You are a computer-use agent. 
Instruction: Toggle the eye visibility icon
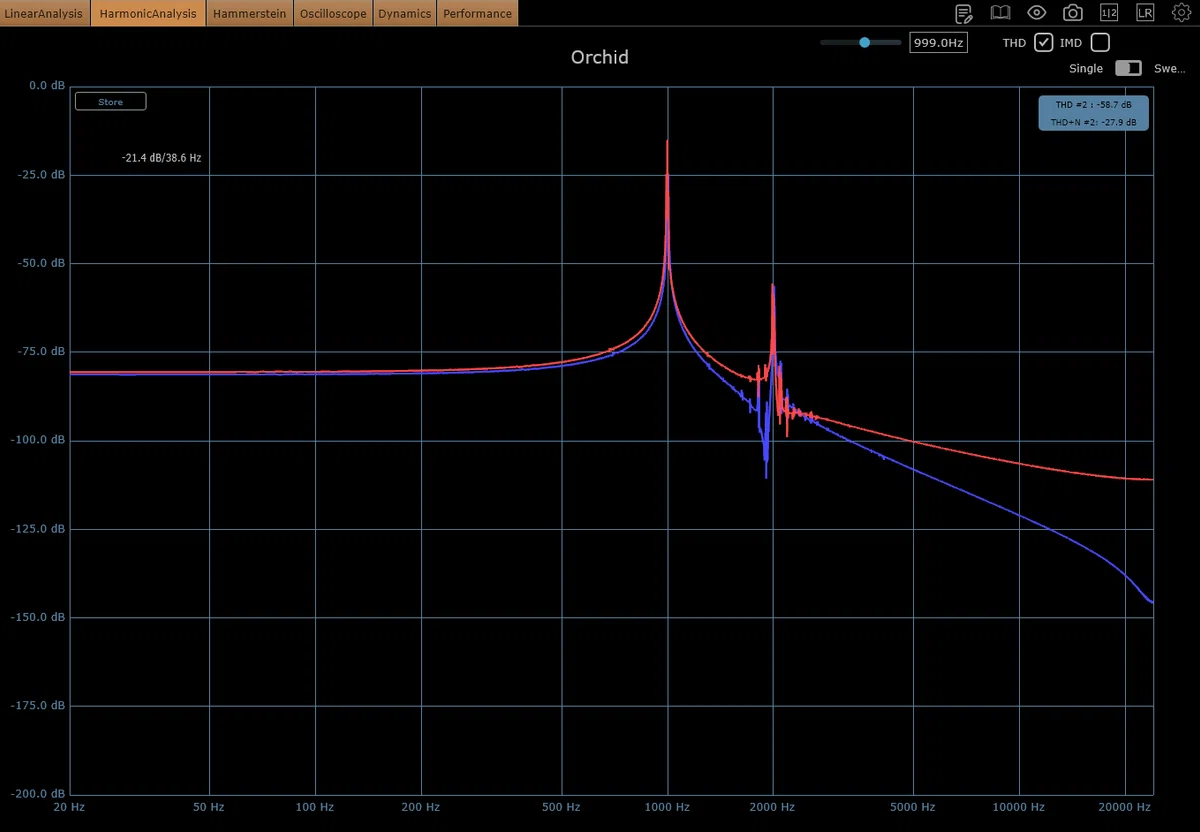coord(1037,13)
